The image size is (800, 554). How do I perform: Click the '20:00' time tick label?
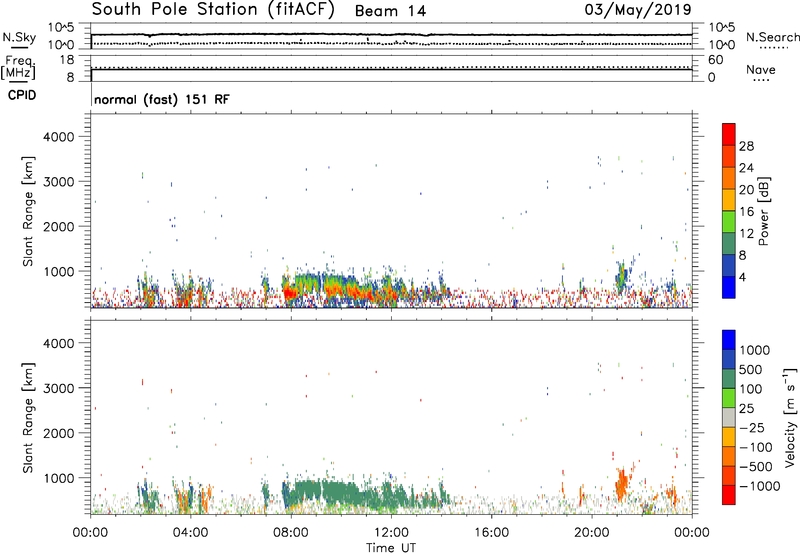[592, 533]
